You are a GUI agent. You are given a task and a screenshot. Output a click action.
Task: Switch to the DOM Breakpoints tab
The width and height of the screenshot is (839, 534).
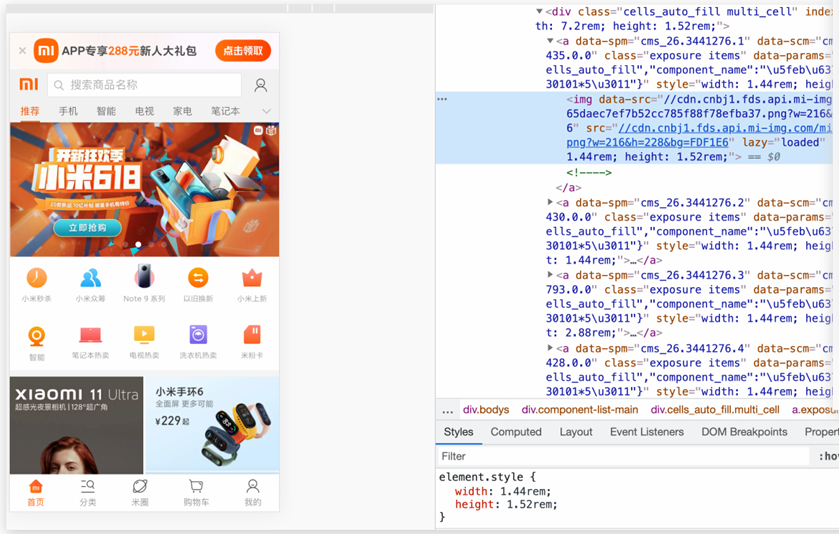(744, 432)
